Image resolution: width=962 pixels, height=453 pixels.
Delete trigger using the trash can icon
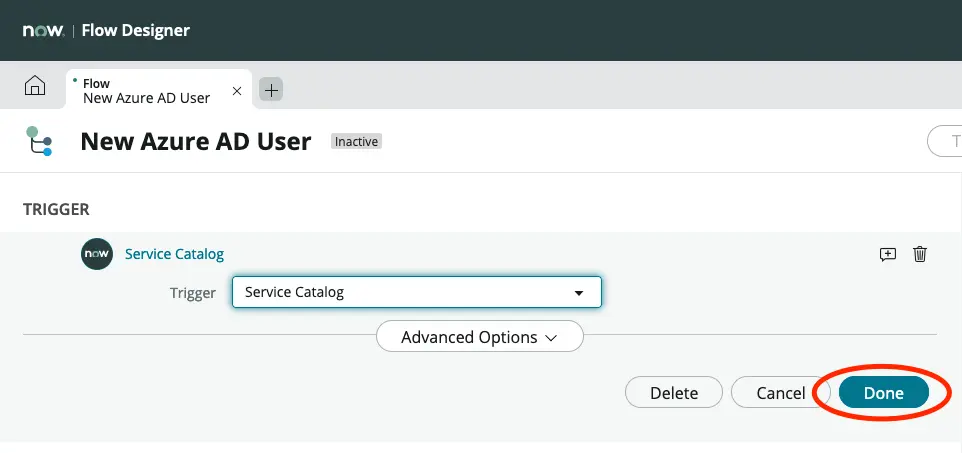point(920,254)
